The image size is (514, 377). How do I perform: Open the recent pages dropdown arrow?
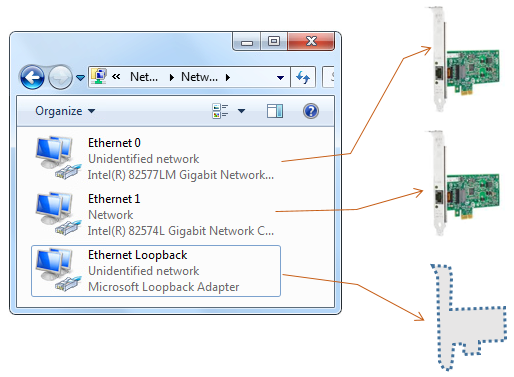(80, 78)
